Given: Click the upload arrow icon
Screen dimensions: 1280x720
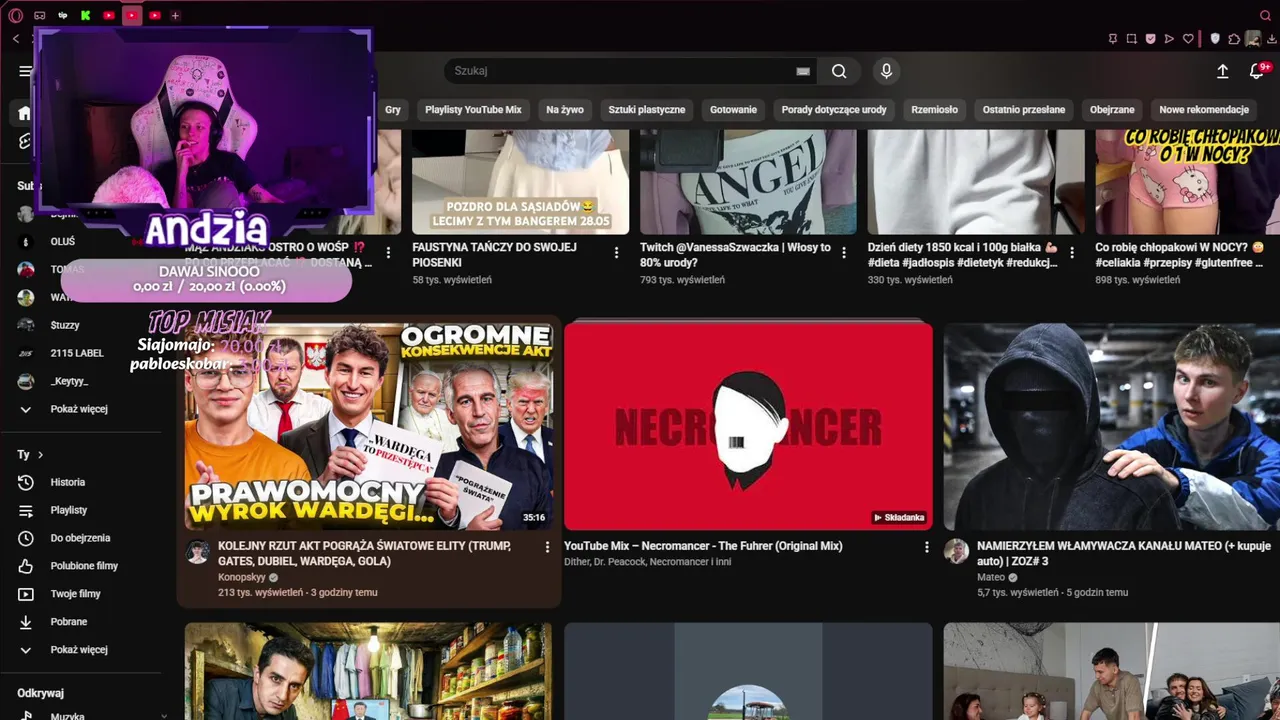Looking at the screenshot, I should tap(1222, 71).
